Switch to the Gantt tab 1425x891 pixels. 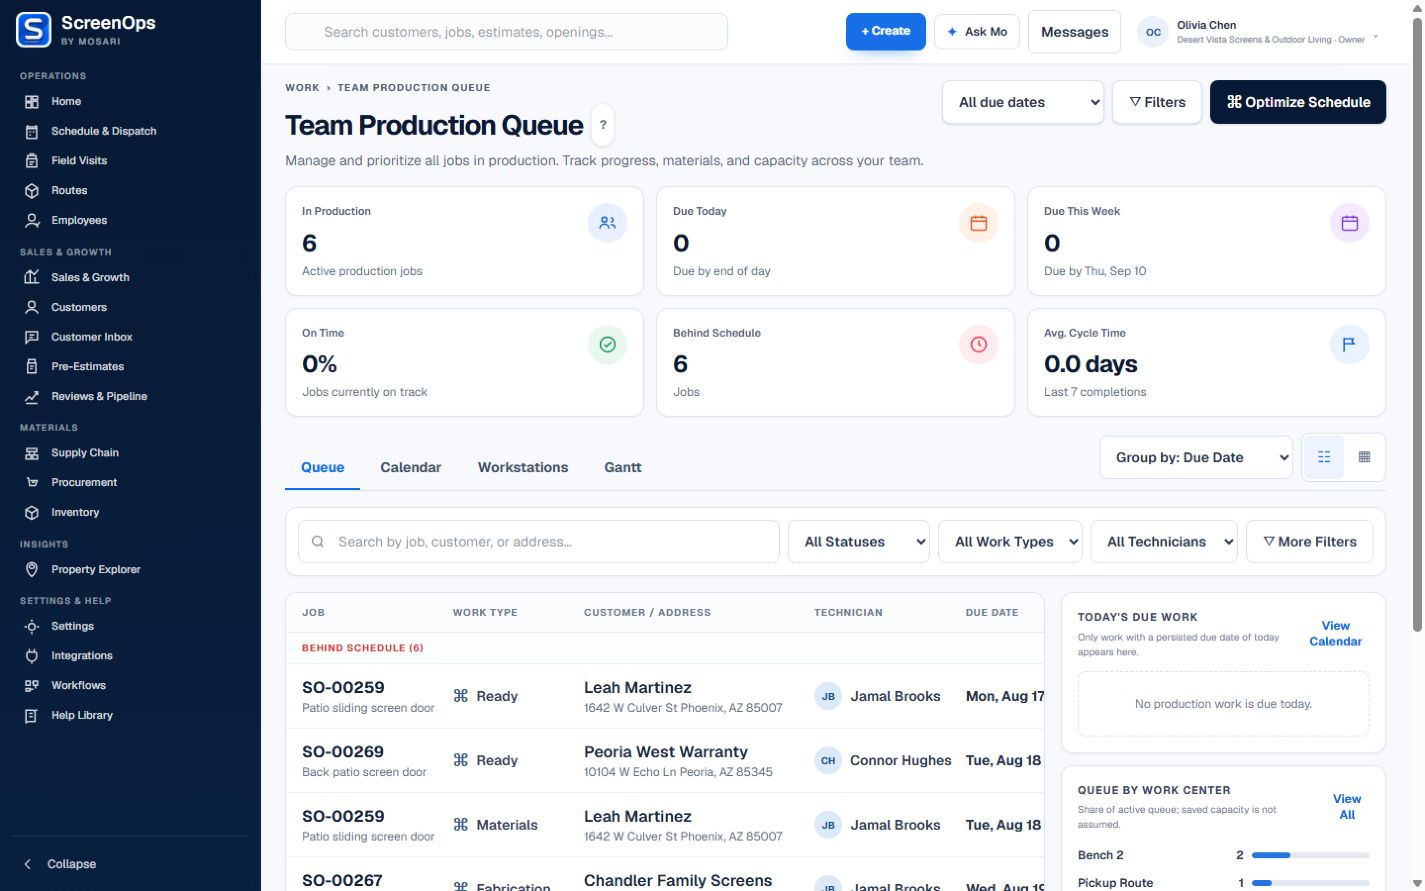click(623, 467)
